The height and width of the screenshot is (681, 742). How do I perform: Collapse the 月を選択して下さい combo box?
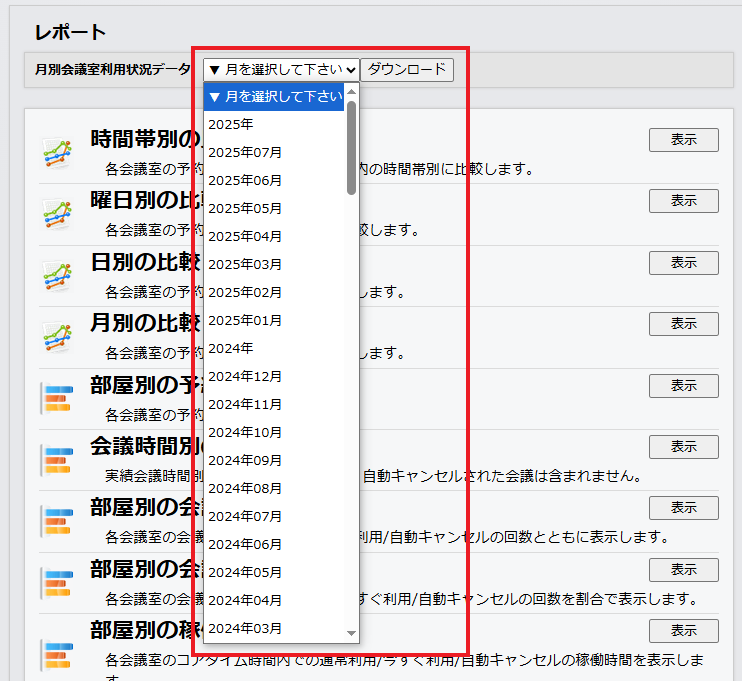coord(280,70)
